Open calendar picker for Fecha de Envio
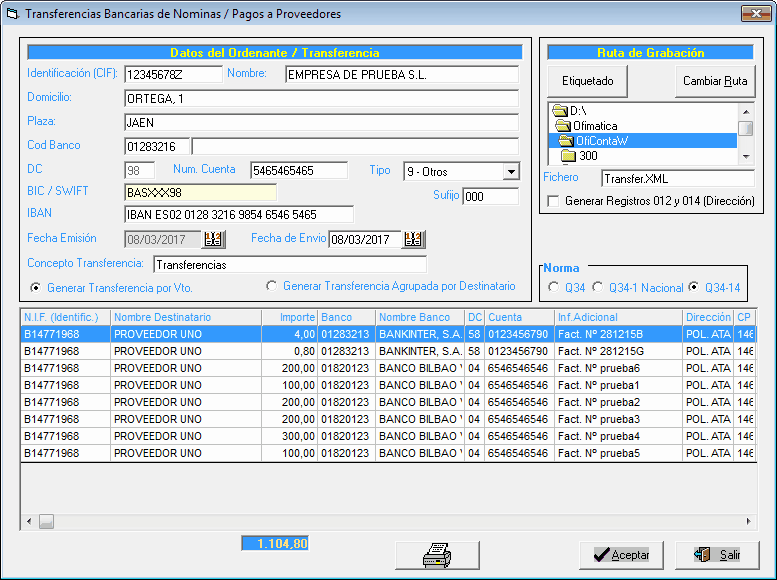The width and height of the screenshot is (777, 580). 414,239
